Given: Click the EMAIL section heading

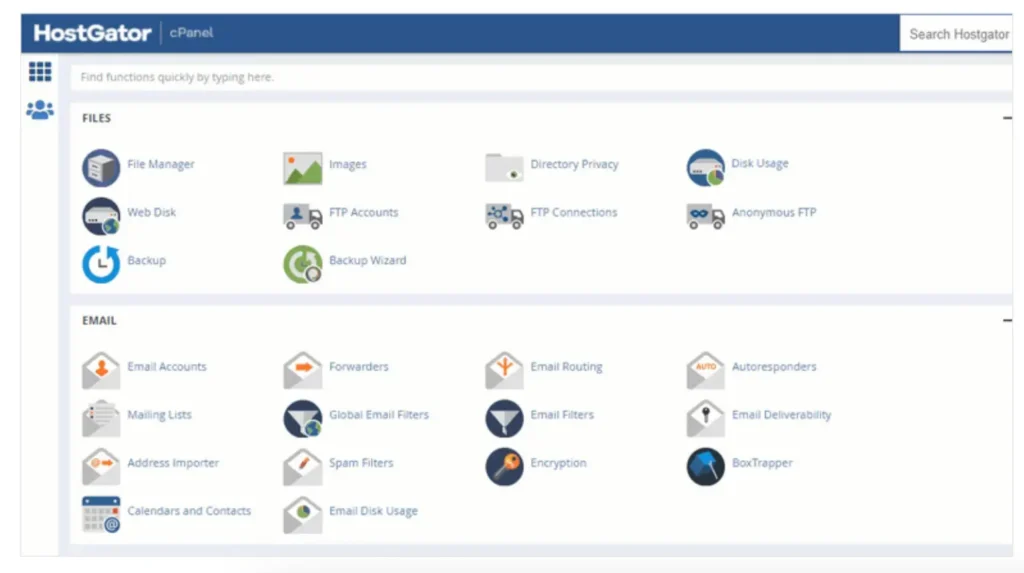Looking at the screenshot, I should (x=99, y=321).
